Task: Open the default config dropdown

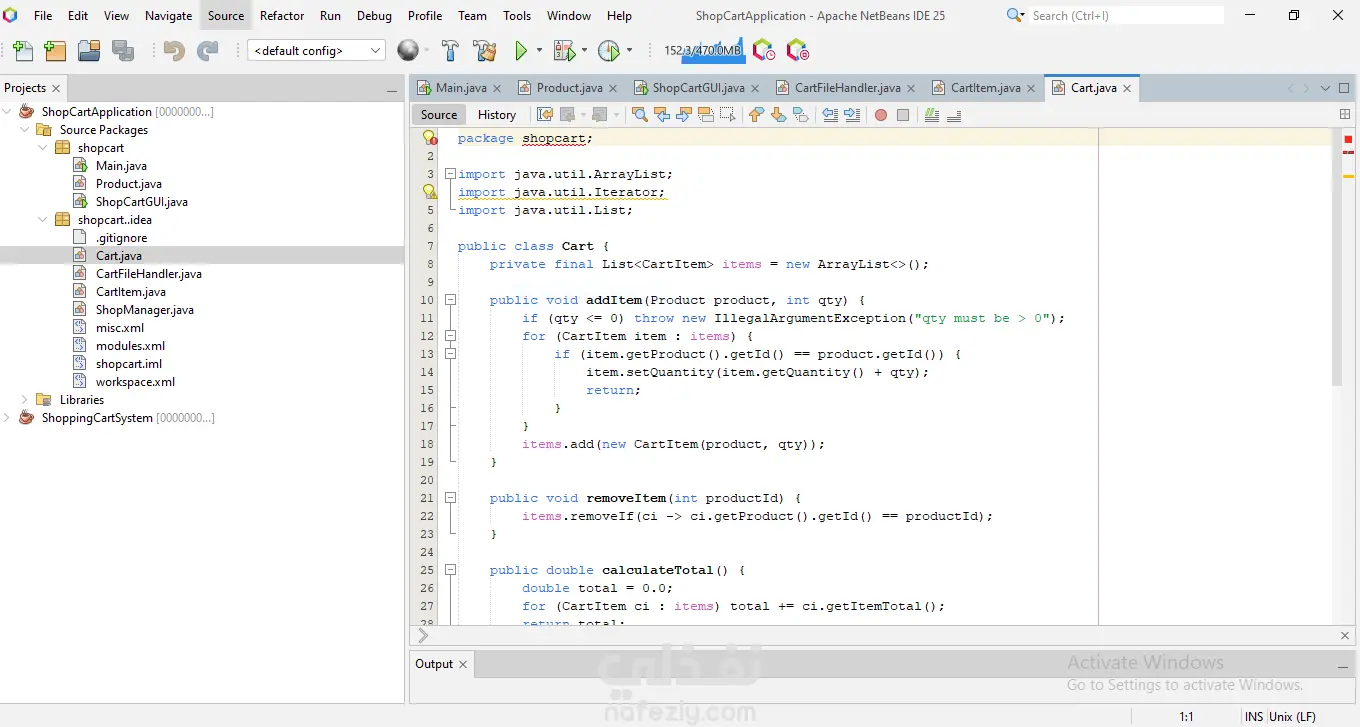Action: pos(316,51)
